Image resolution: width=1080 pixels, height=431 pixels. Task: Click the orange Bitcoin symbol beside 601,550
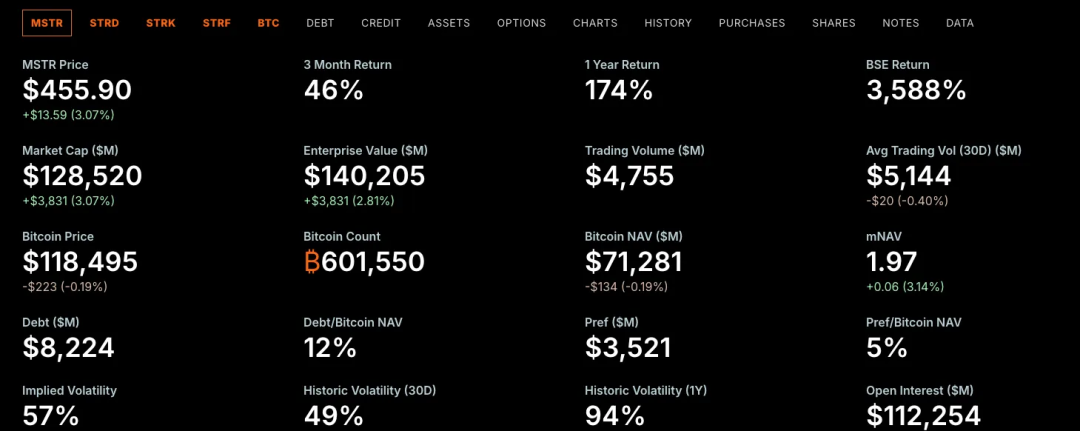point(313,262)
